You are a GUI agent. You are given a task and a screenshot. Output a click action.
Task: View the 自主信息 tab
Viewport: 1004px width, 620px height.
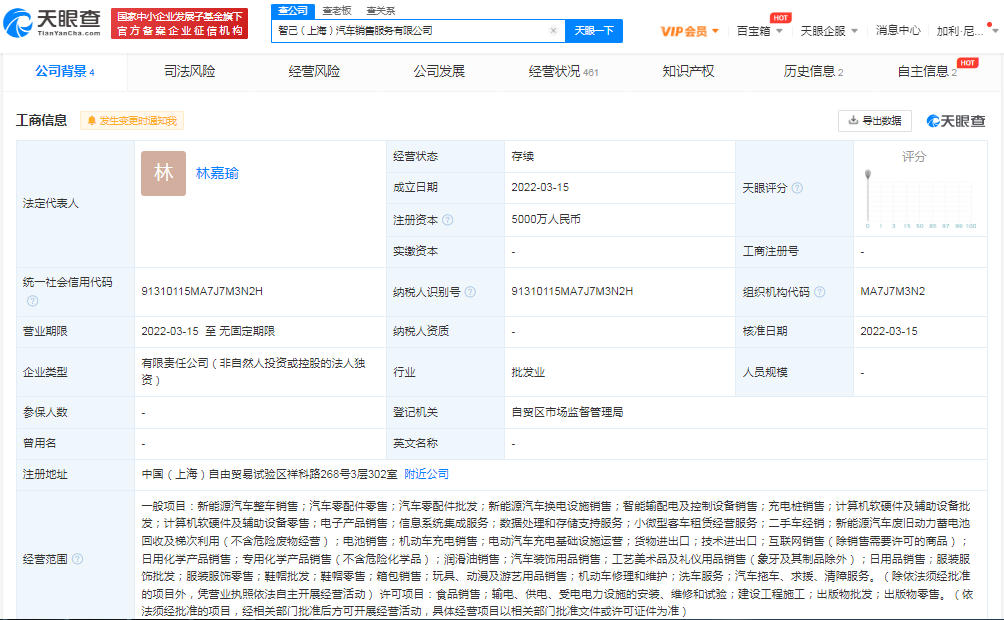tap(927, 71)
